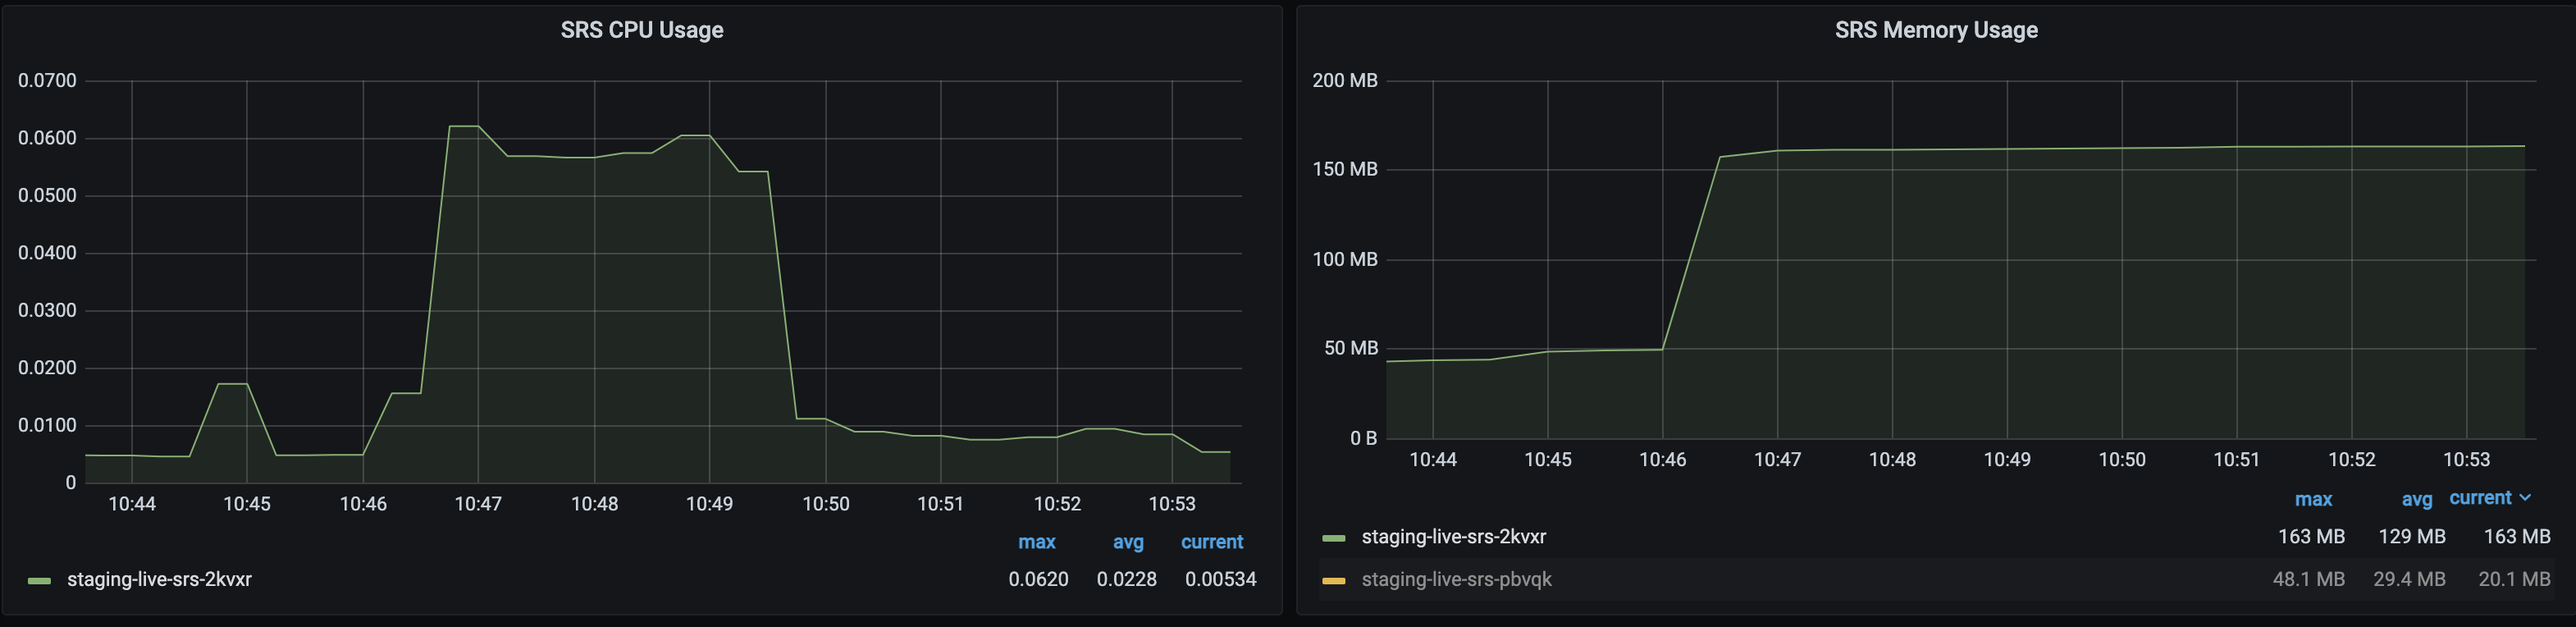Sort Memory legend by max column

tap(2313, 499)
